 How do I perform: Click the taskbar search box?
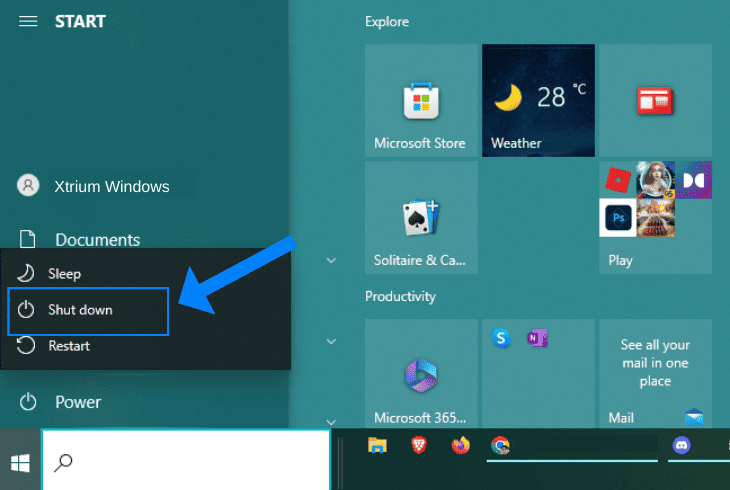coord(186,460)
